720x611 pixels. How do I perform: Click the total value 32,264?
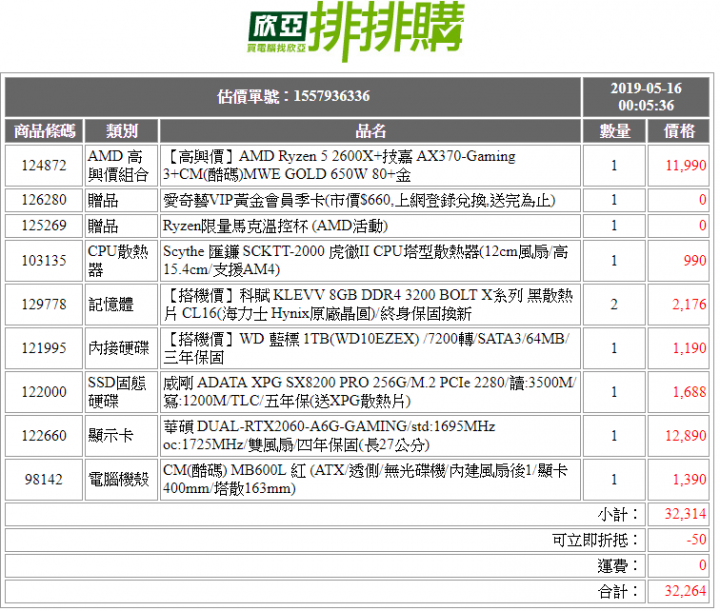tap(685, 591)
